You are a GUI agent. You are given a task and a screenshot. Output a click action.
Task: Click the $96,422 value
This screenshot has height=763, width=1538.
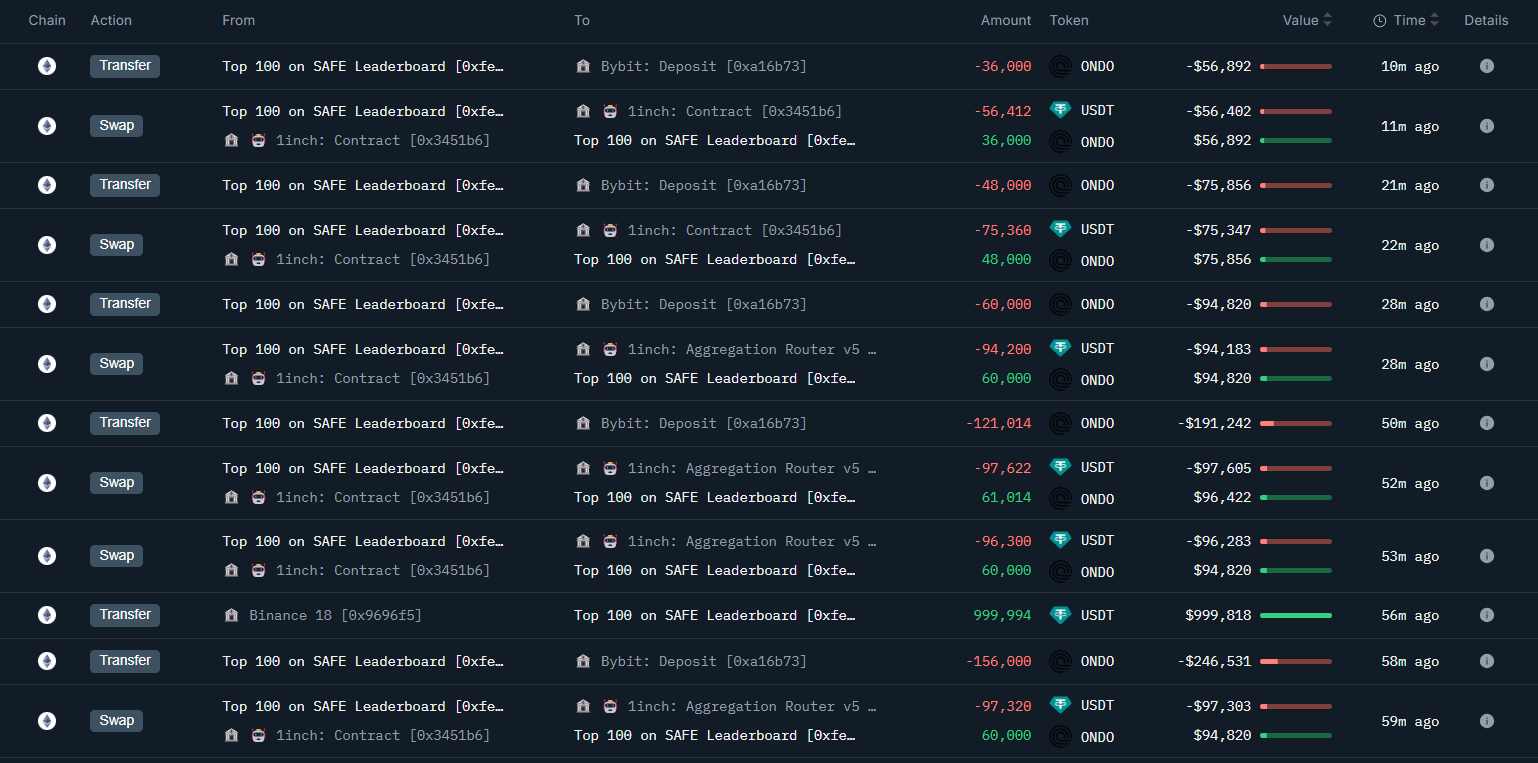(1222, 497)
